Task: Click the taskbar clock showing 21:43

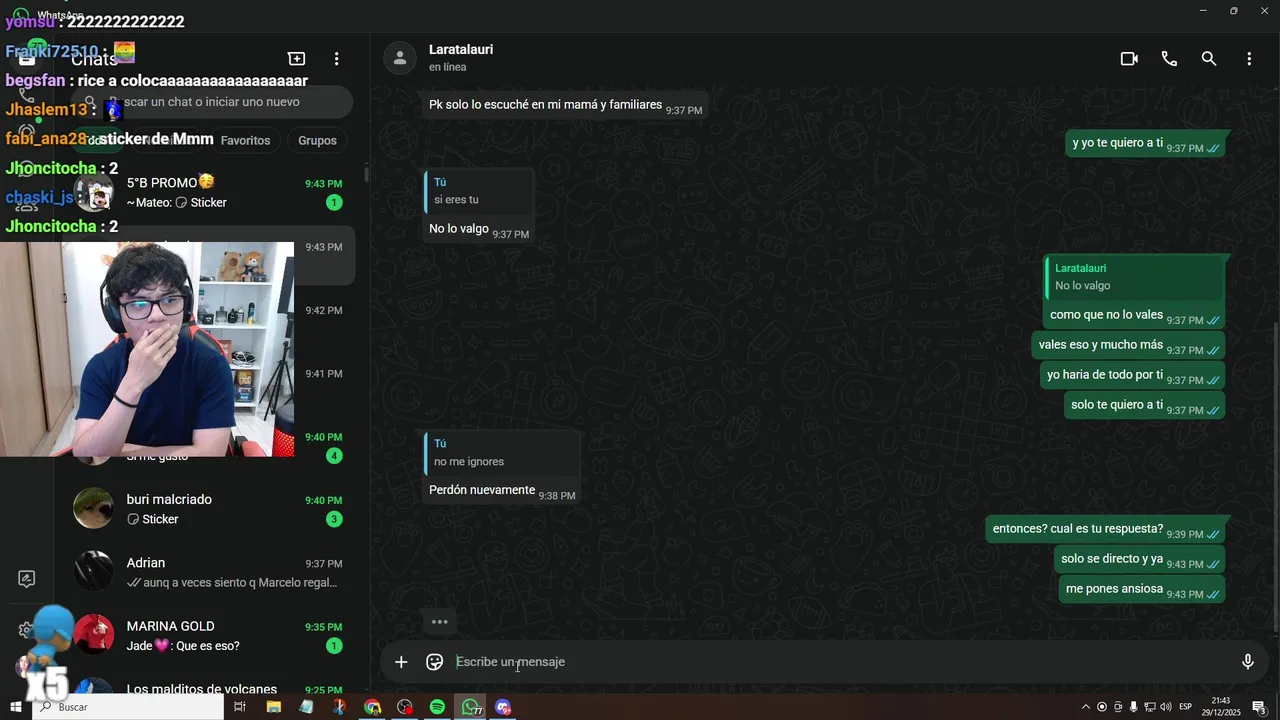Action: pyautogui.click(x=1220, y=707)
